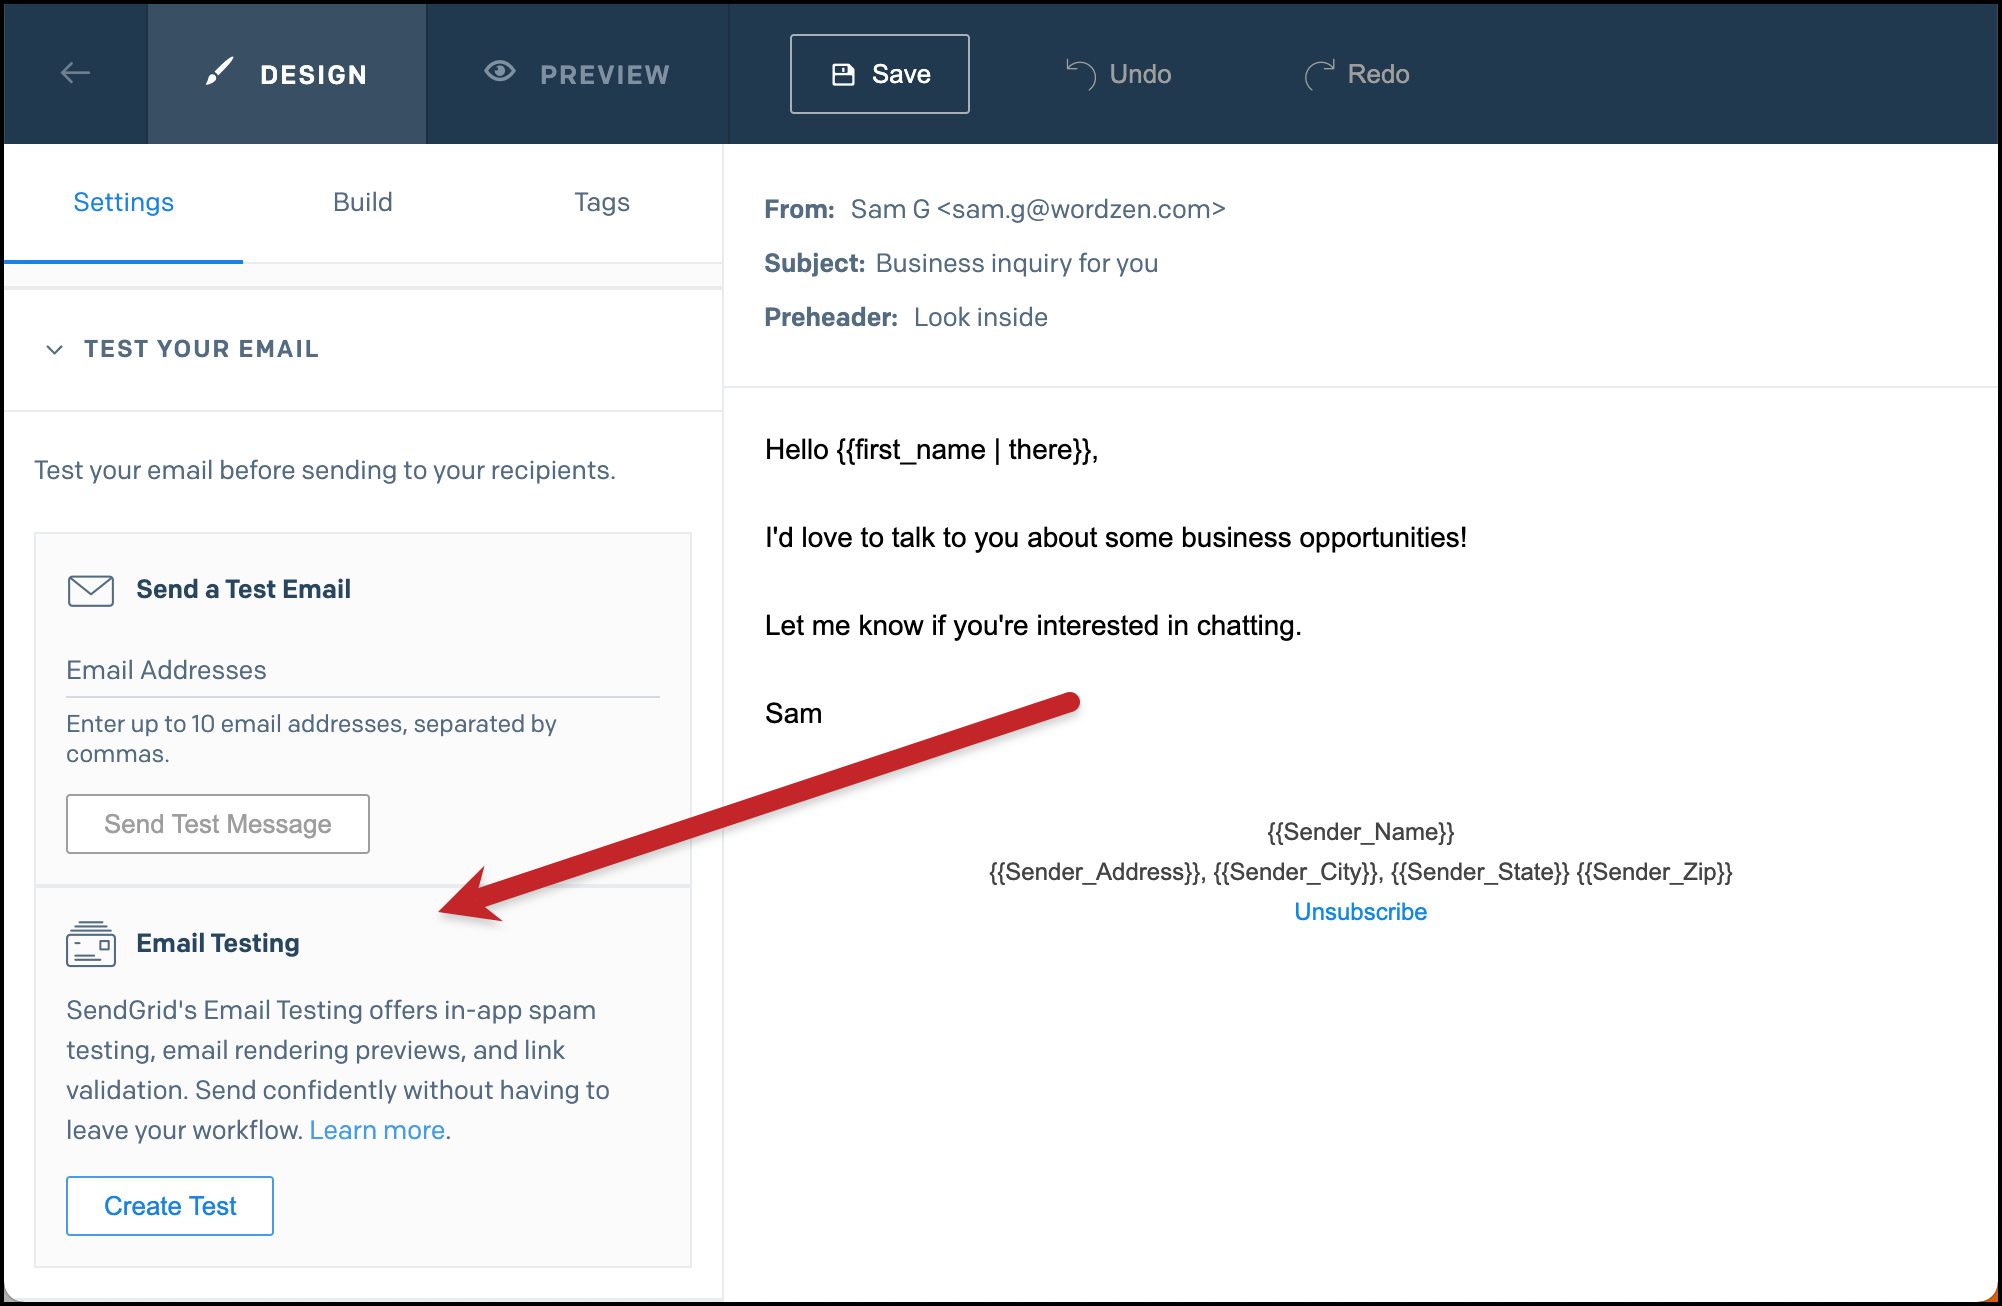Click the 'Send a Test Email' heading
The width and height of the screenshot is (2002, 1306).
tap(243, 589)
